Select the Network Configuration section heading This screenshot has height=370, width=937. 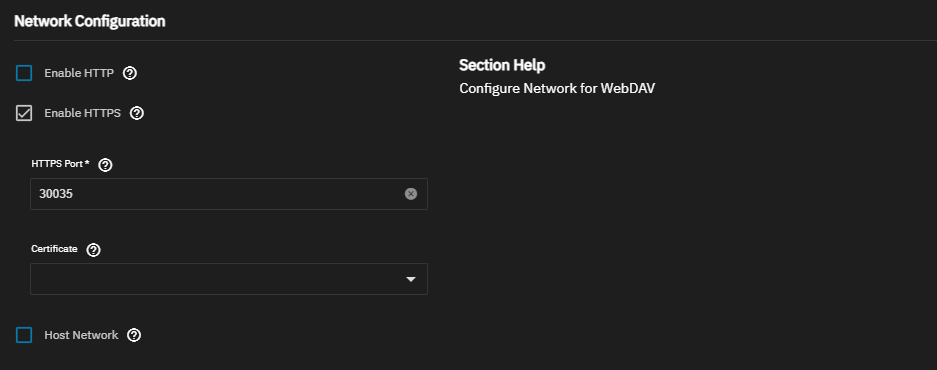tap(90, 22)
